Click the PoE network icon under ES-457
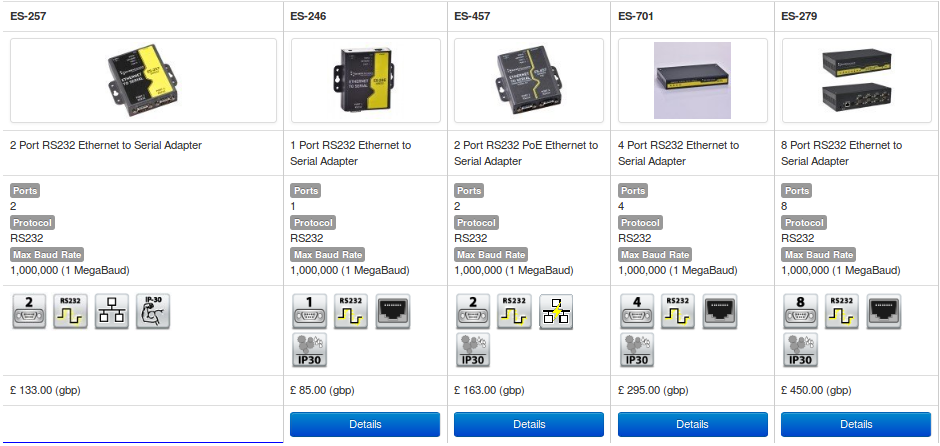Image resolution: width=940 pixels, height=446 pixels. pyautogui.click(x=555, y=311)
